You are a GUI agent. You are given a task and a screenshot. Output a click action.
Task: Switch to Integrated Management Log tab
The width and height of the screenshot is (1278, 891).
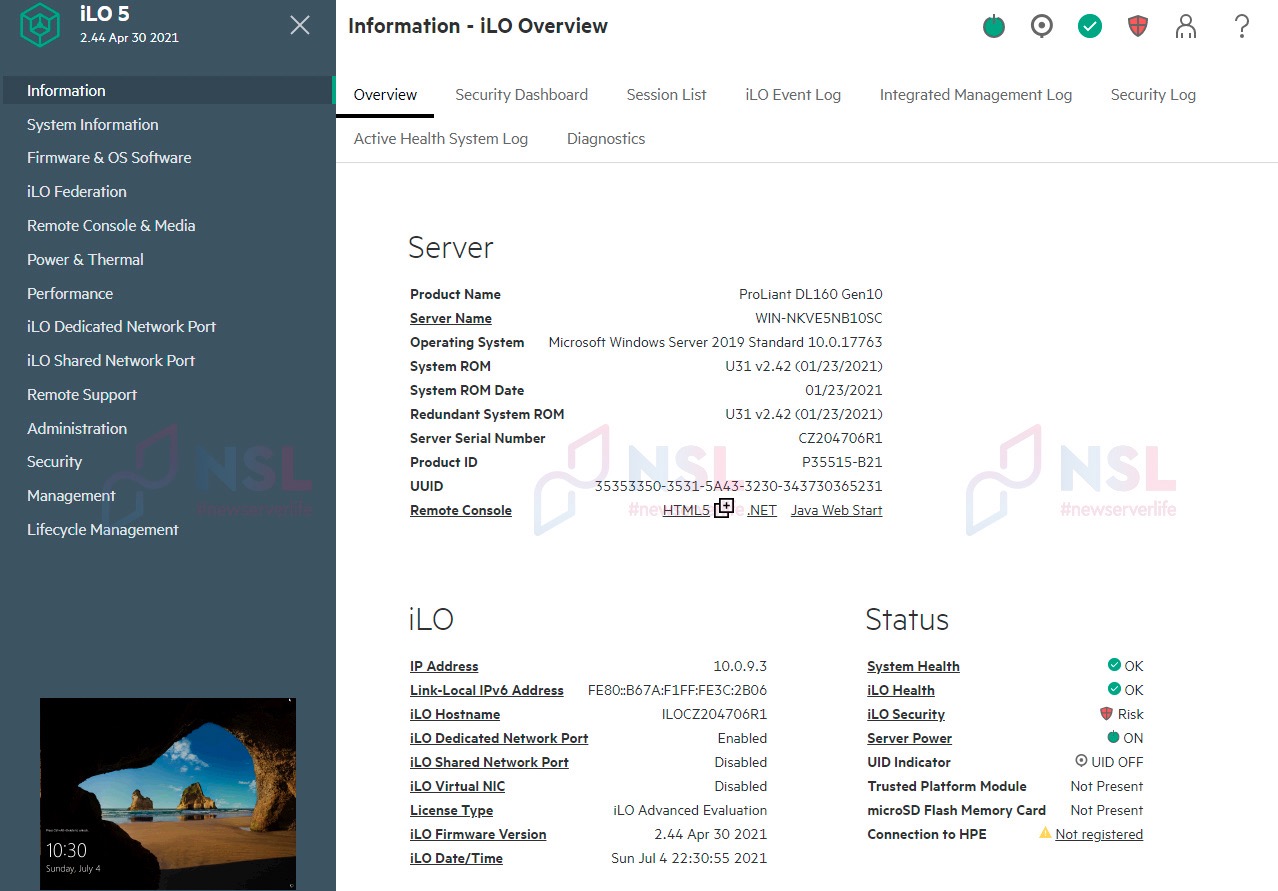[976, 95]
